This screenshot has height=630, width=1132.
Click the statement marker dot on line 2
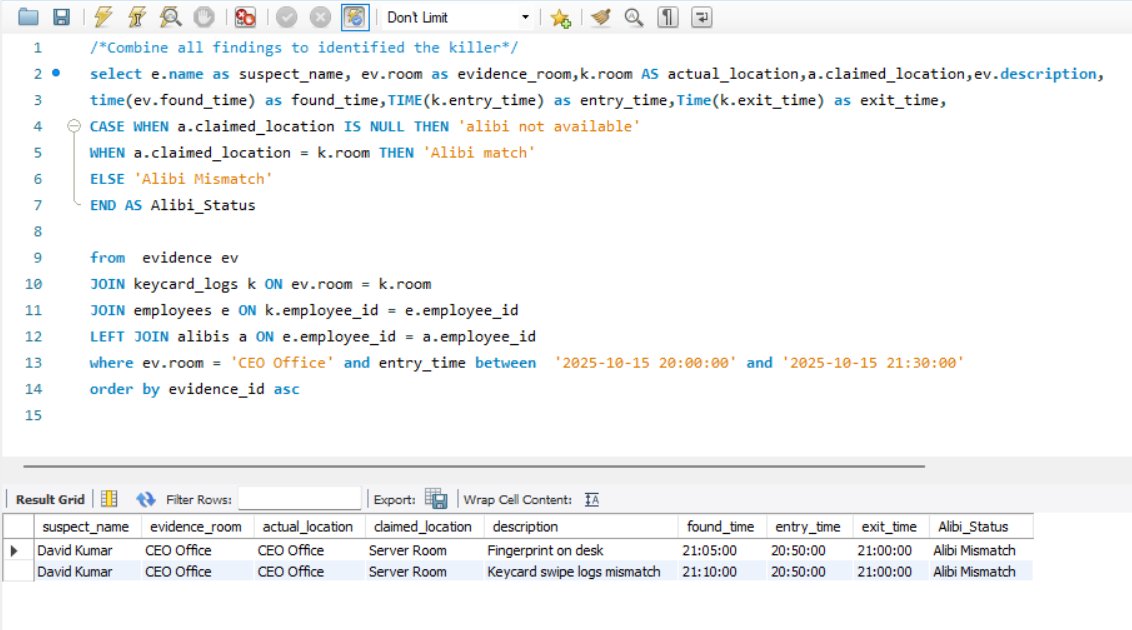pyautogui.click(x=56, y=73)
